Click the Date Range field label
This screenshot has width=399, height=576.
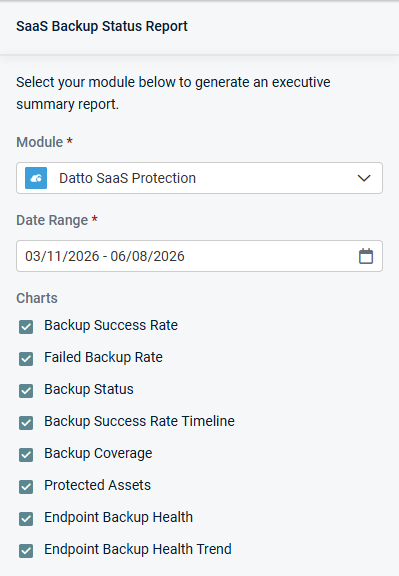pyautogui.click(x=52, y=220)
